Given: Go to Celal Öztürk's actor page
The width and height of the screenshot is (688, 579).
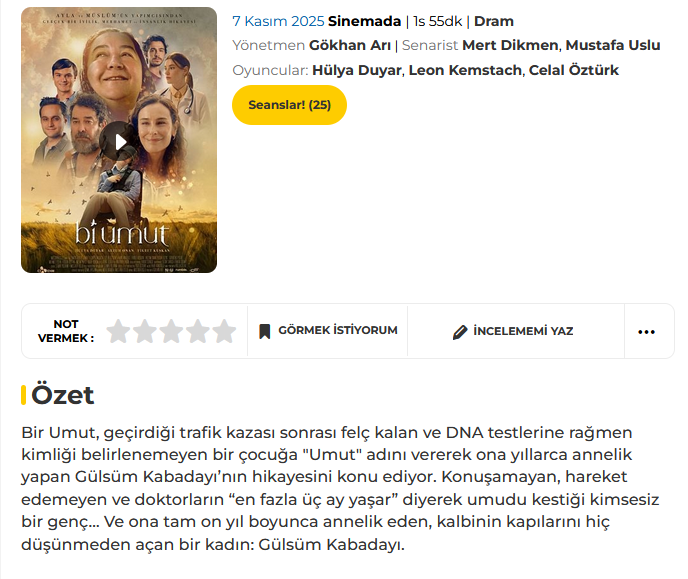Looking at the screenshot, I should [x=575, y=70].
